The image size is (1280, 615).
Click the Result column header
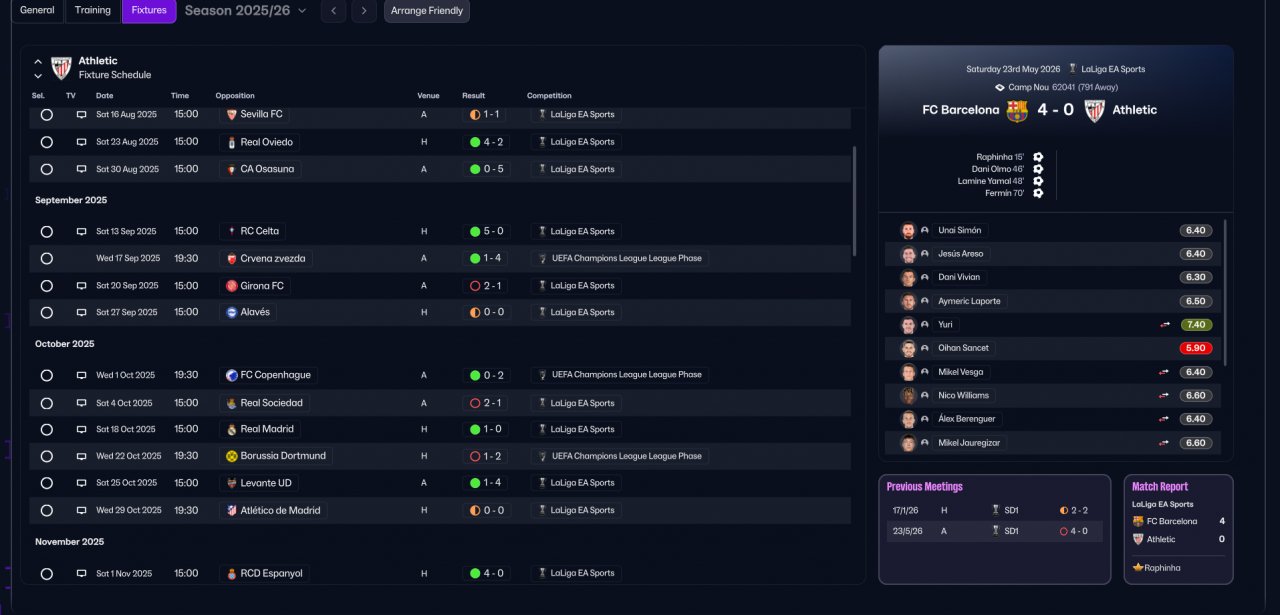473,96
